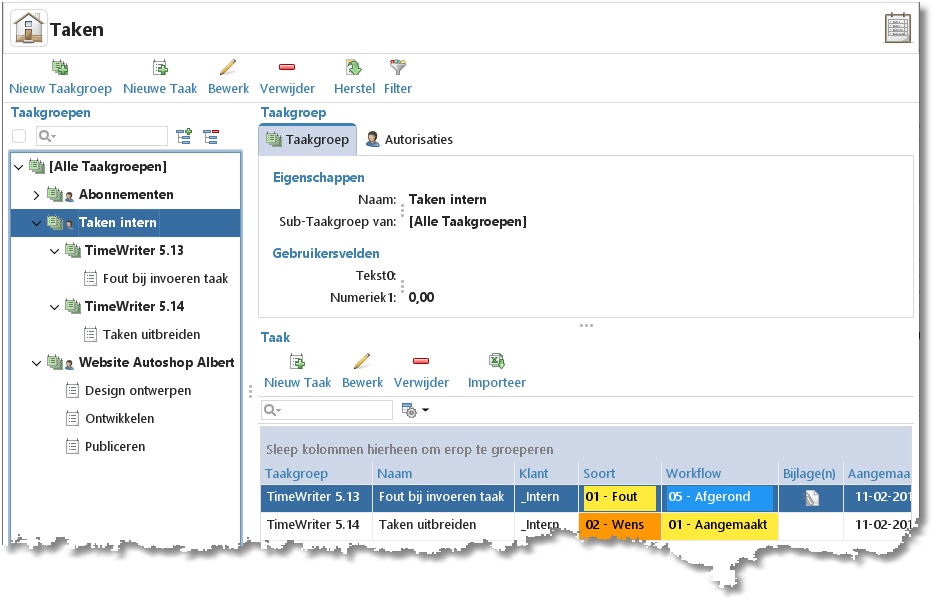Screen dimensions: 934x602
Task: Click the Taakgroepen search field
Action: (x=102, y=136)
